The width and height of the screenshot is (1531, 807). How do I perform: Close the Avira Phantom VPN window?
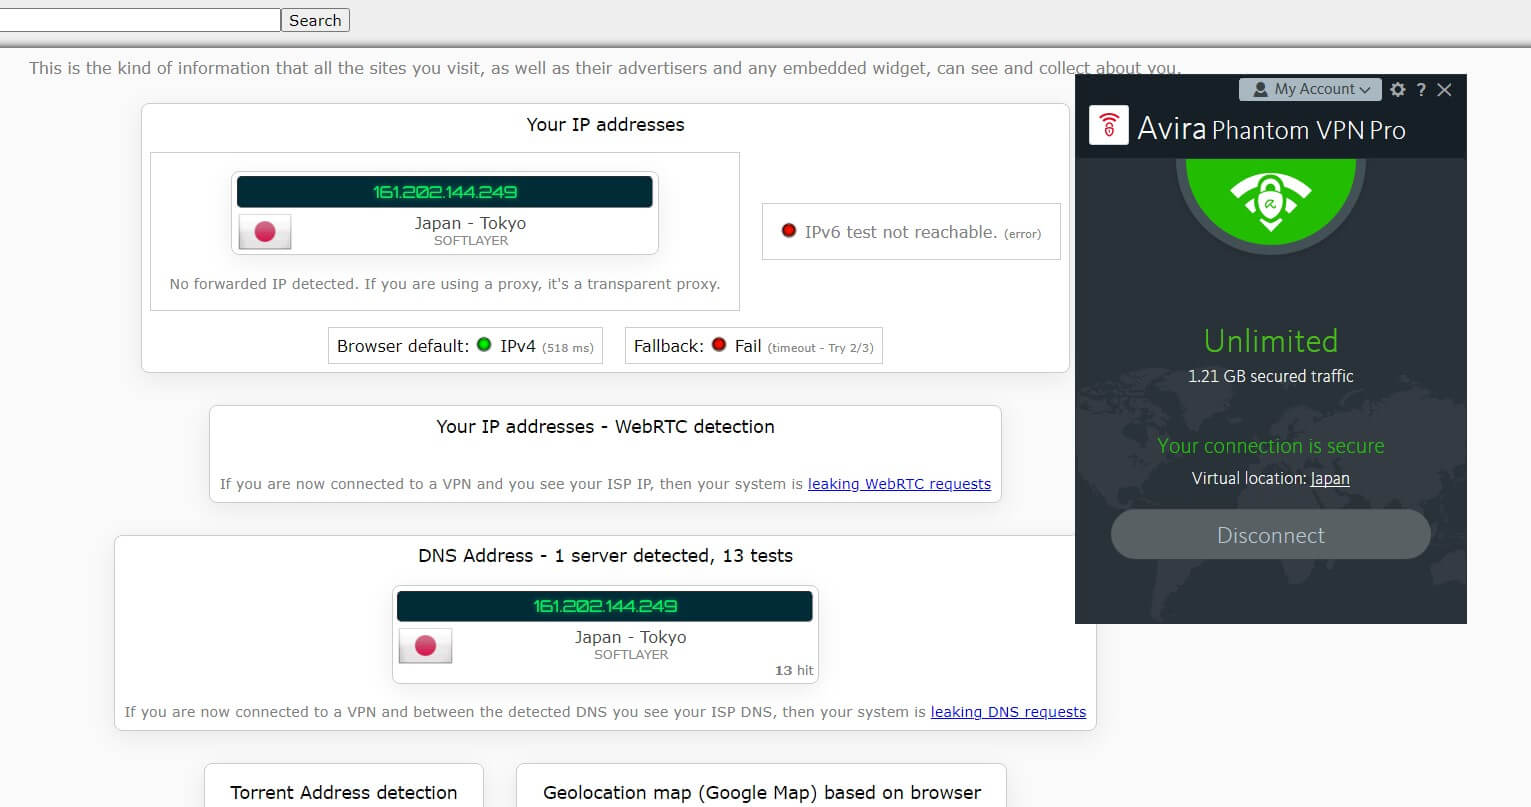pyautogui.click(x=1444, y=90)
